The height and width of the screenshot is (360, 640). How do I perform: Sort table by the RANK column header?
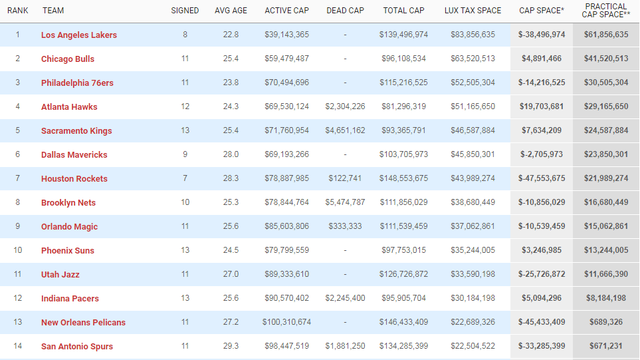[18, 11]
